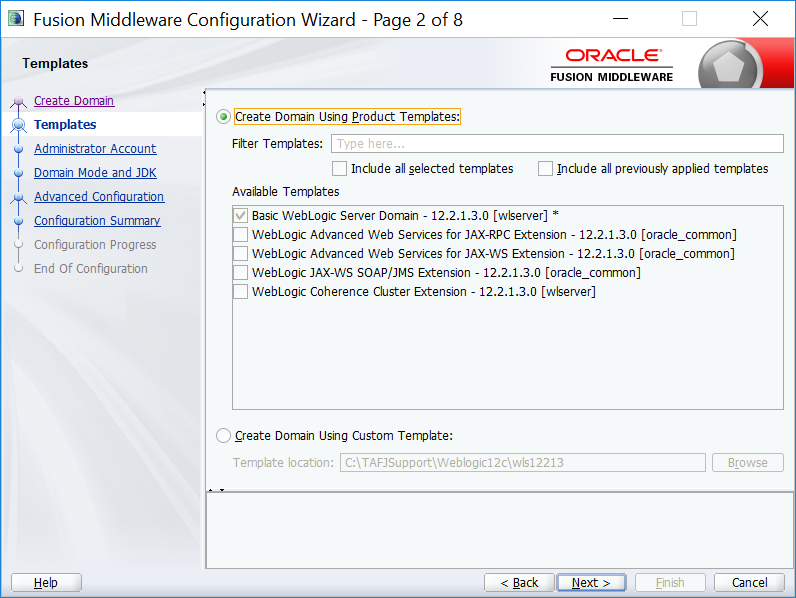The width and height of the screenshot is (796, 598).
Task: Check WebLogic JAX-WS SOAP/JMS Extension template
Action: [x=240, y=273]
